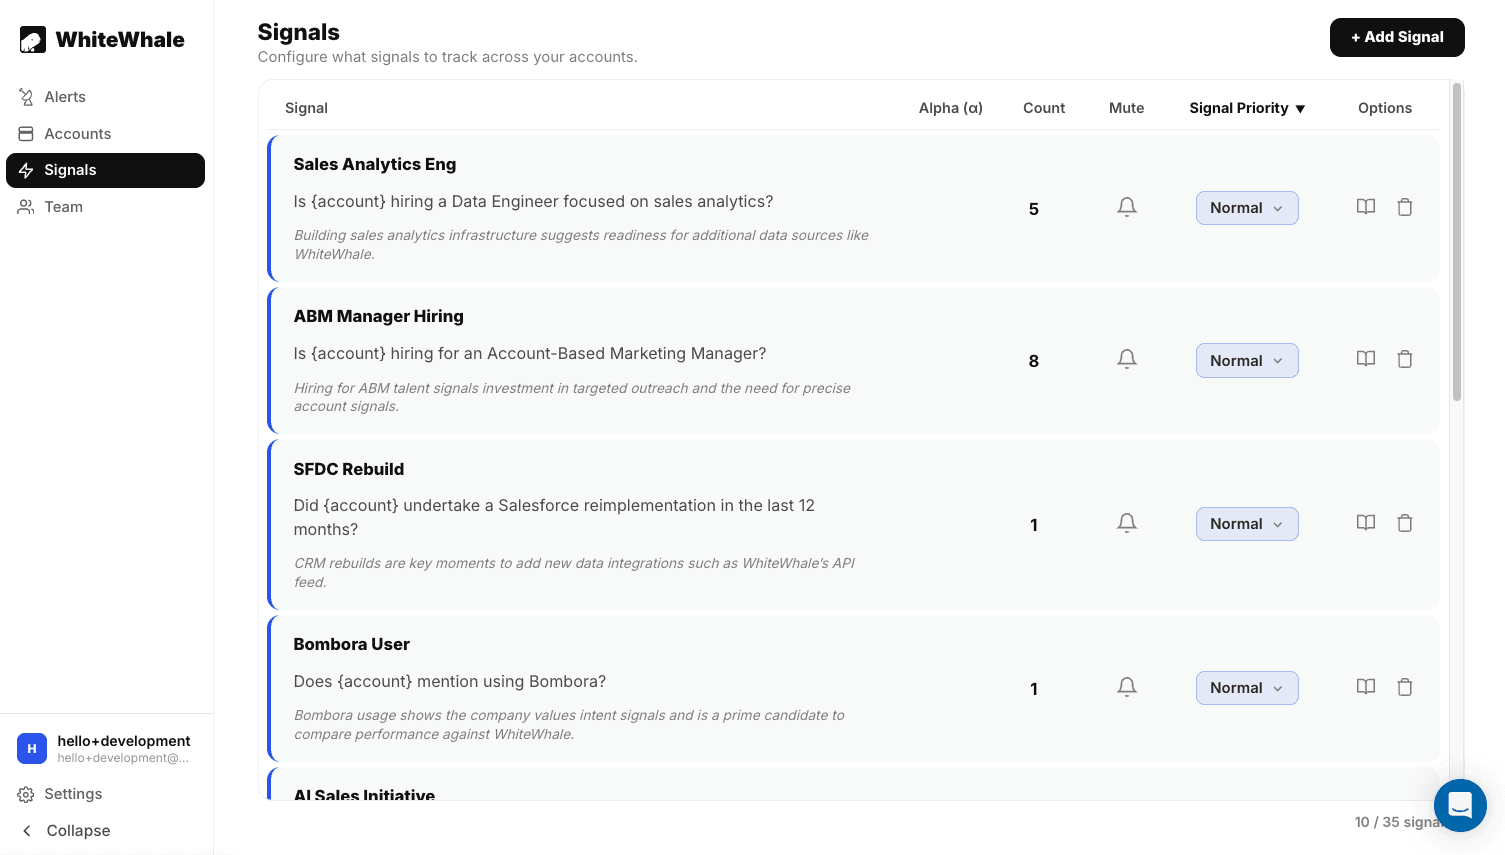Click the Bombora User title

(x=352, y=644)
